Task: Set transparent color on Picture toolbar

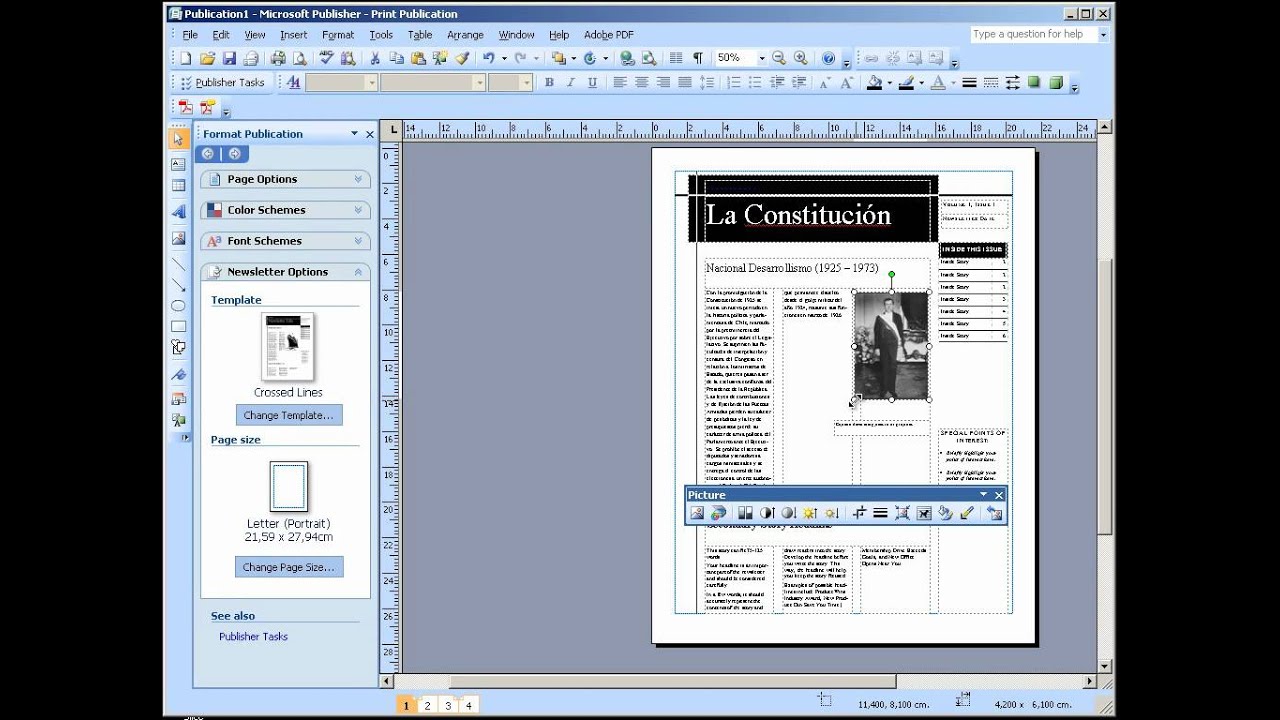Action: 967,513
